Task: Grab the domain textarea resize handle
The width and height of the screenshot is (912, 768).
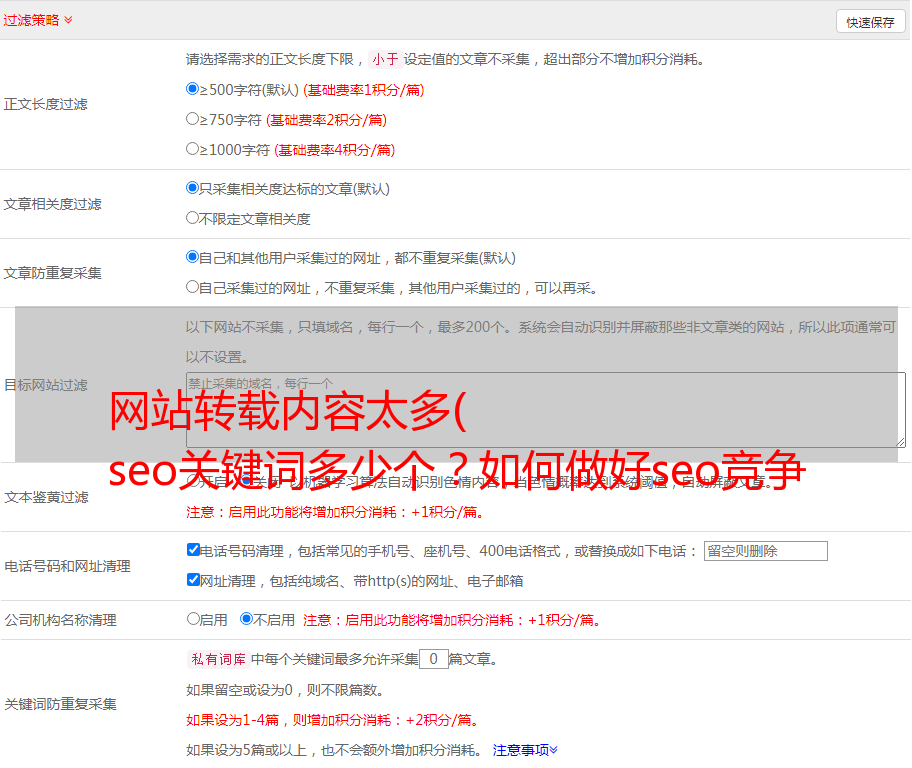Action: coord(900,442)
